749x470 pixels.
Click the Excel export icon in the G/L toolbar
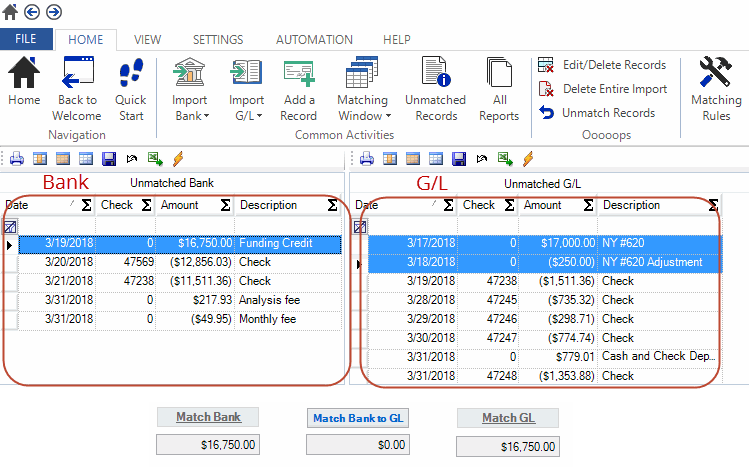505,159
